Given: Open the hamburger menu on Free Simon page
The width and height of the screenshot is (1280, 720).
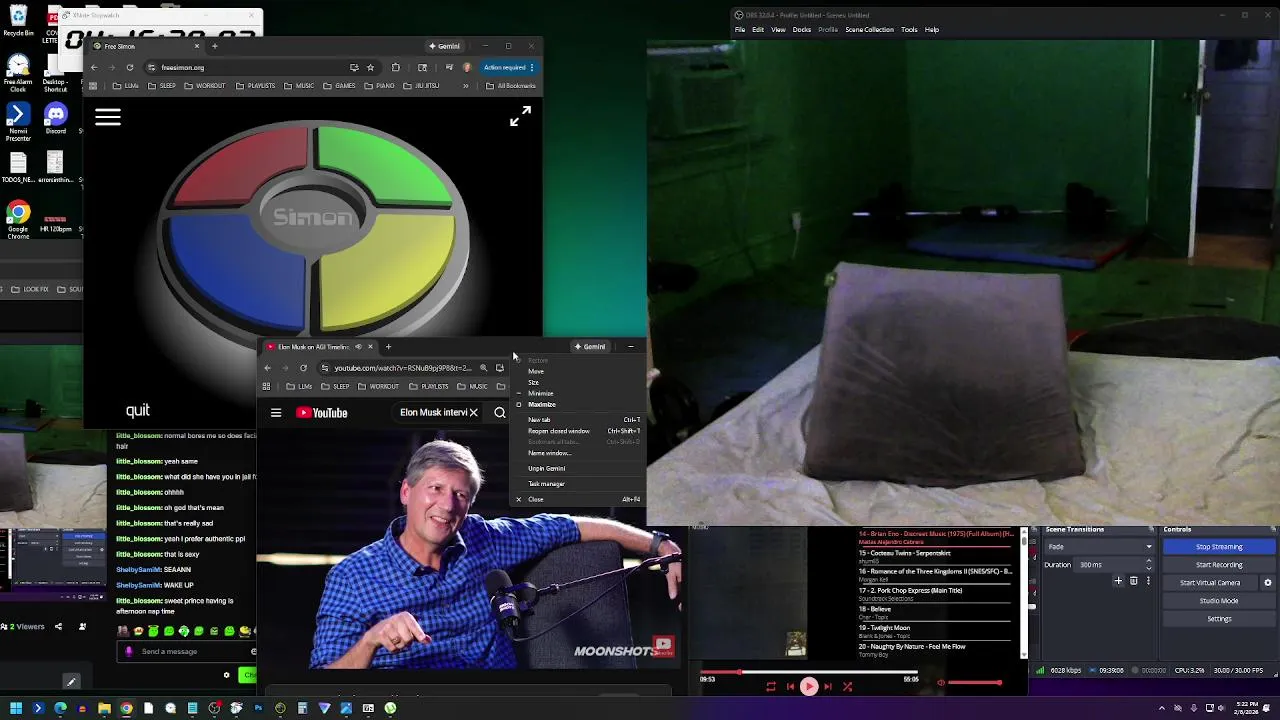Looking at the screenshot, I should tap(108, 118).
